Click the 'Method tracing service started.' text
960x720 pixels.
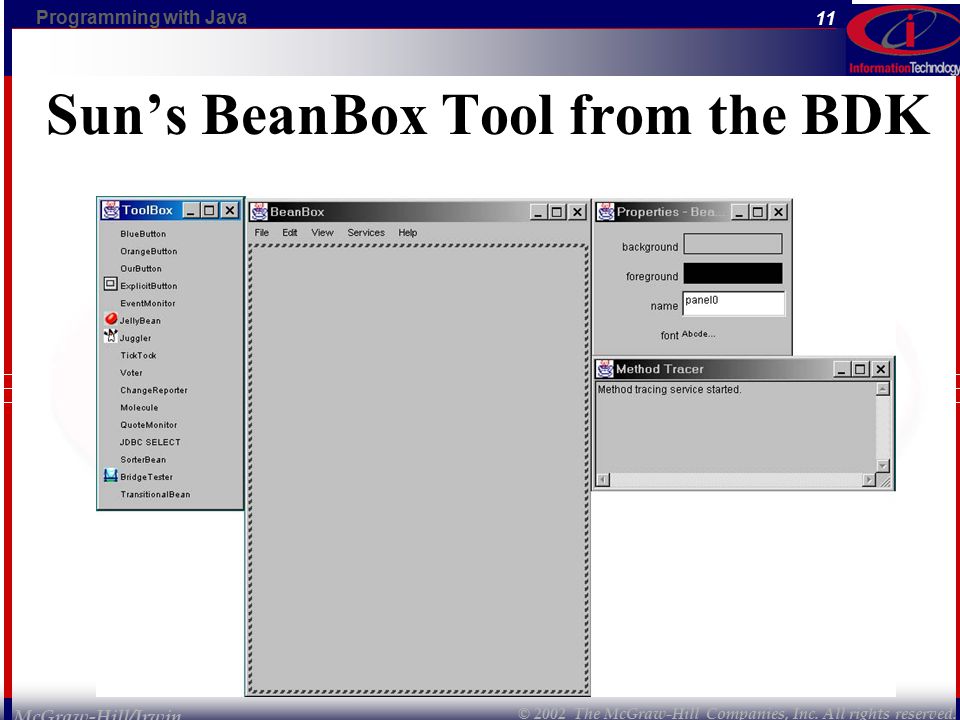click(669, 389)
